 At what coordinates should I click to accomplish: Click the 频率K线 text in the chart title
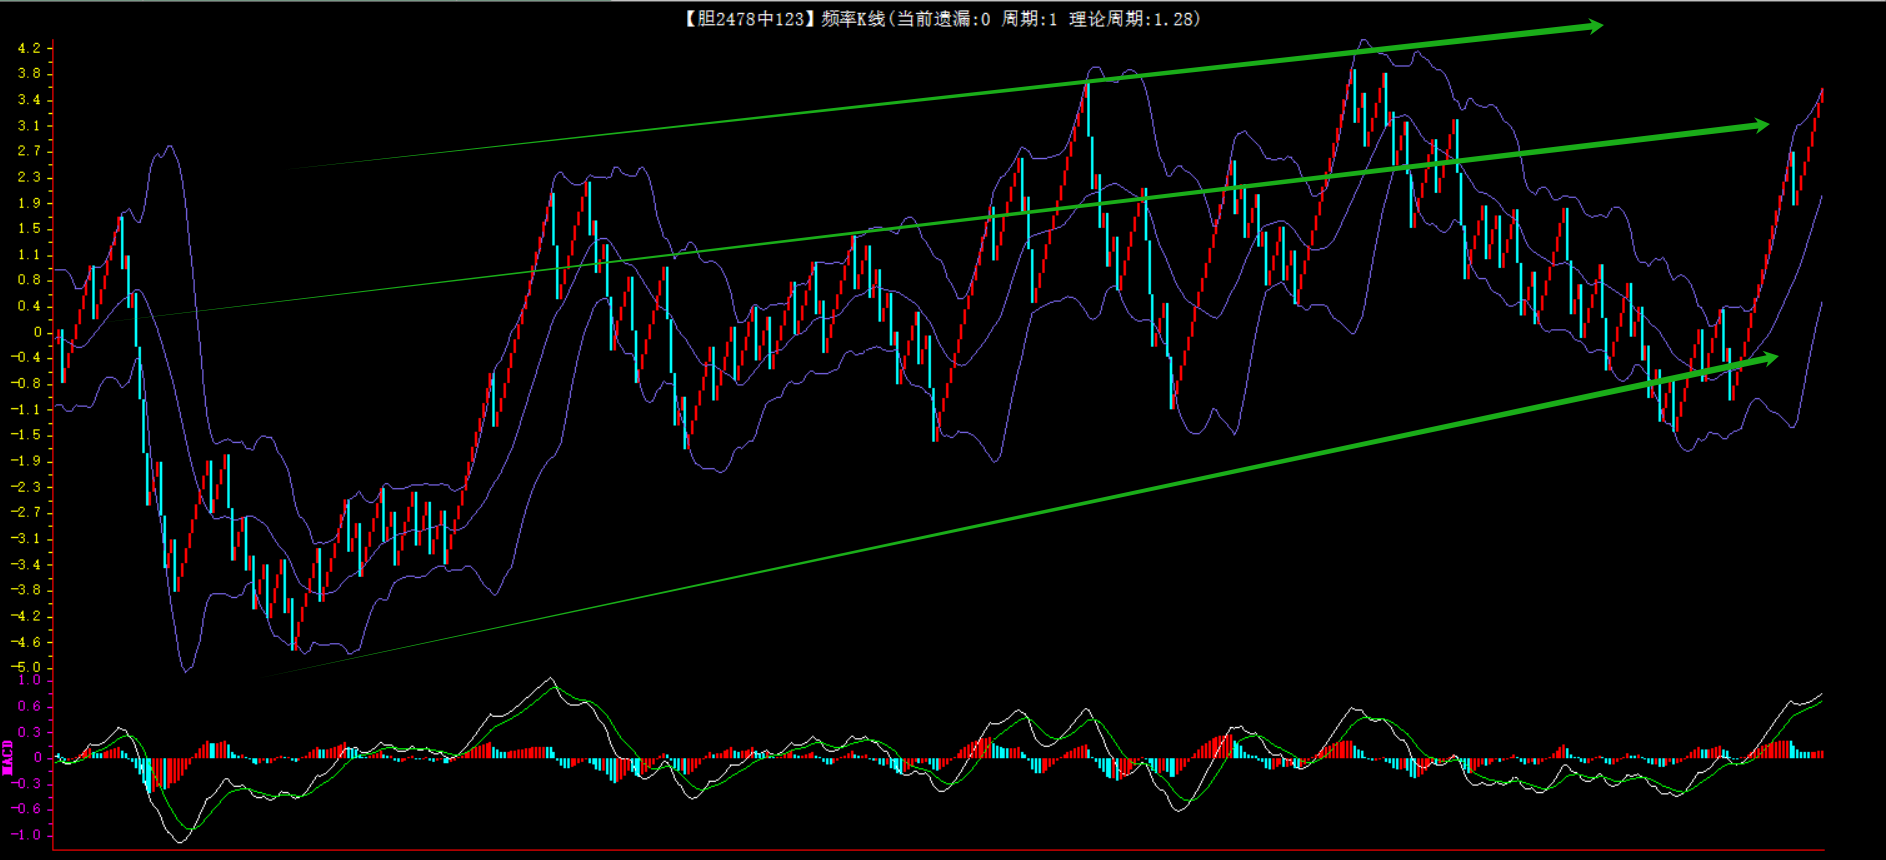click(x=853, y=19)
